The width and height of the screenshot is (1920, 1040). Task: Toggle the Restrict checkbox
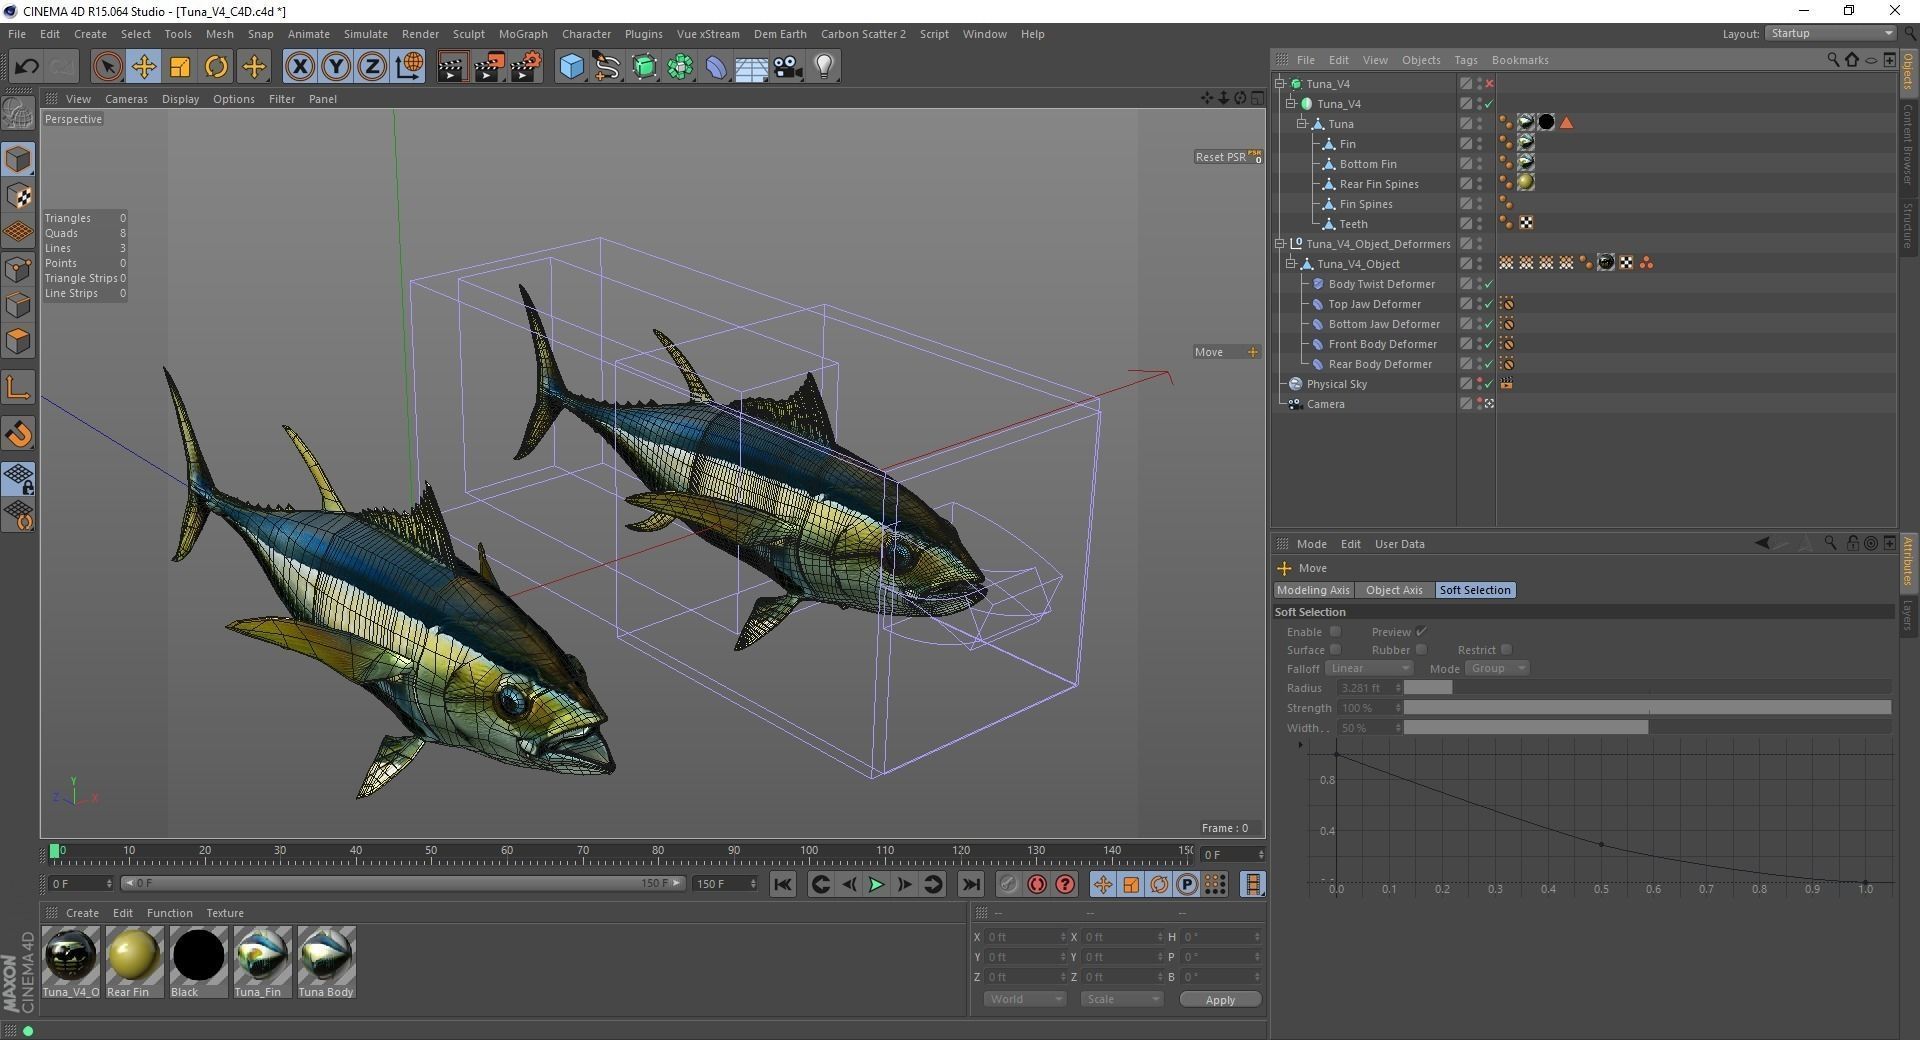coord(1506,650)
